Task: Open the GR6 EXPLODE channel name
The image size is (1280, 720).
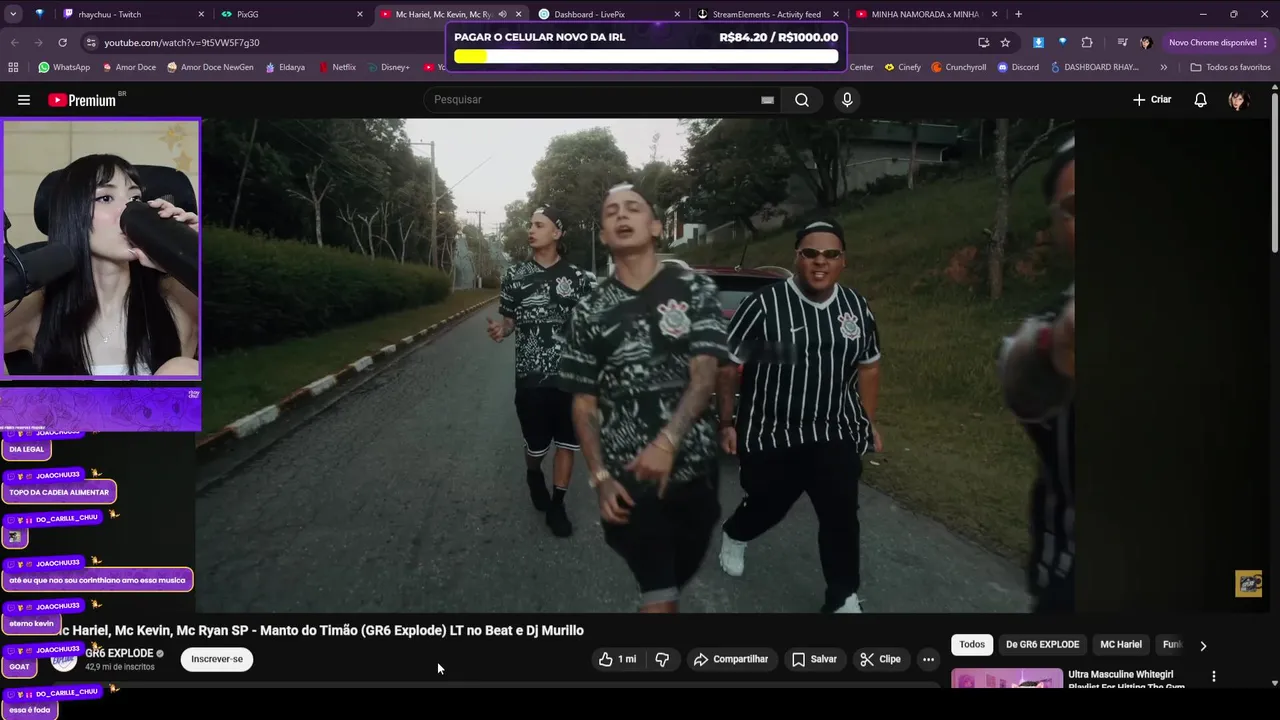Action: pos(119,653)
